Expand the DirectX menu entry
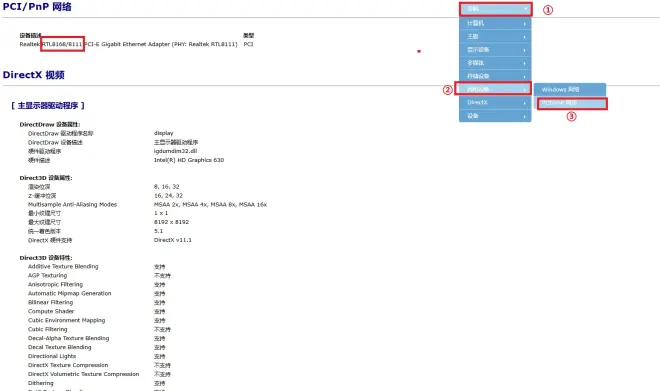 pos(495,102)
